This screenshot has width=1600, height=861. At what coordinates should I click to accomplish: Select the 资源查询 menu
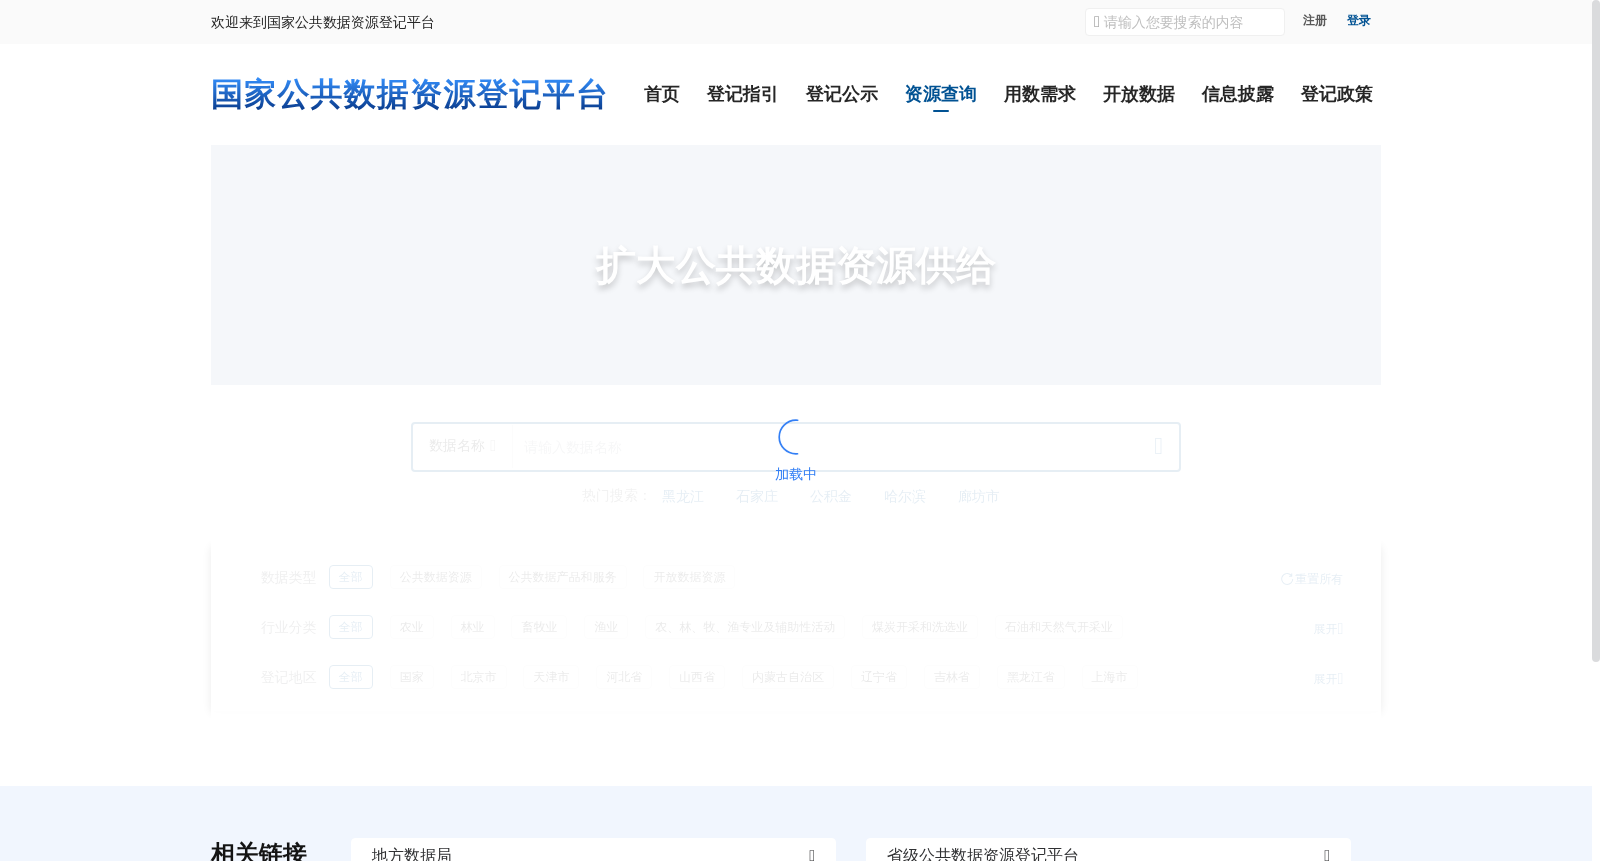(940, 94)
